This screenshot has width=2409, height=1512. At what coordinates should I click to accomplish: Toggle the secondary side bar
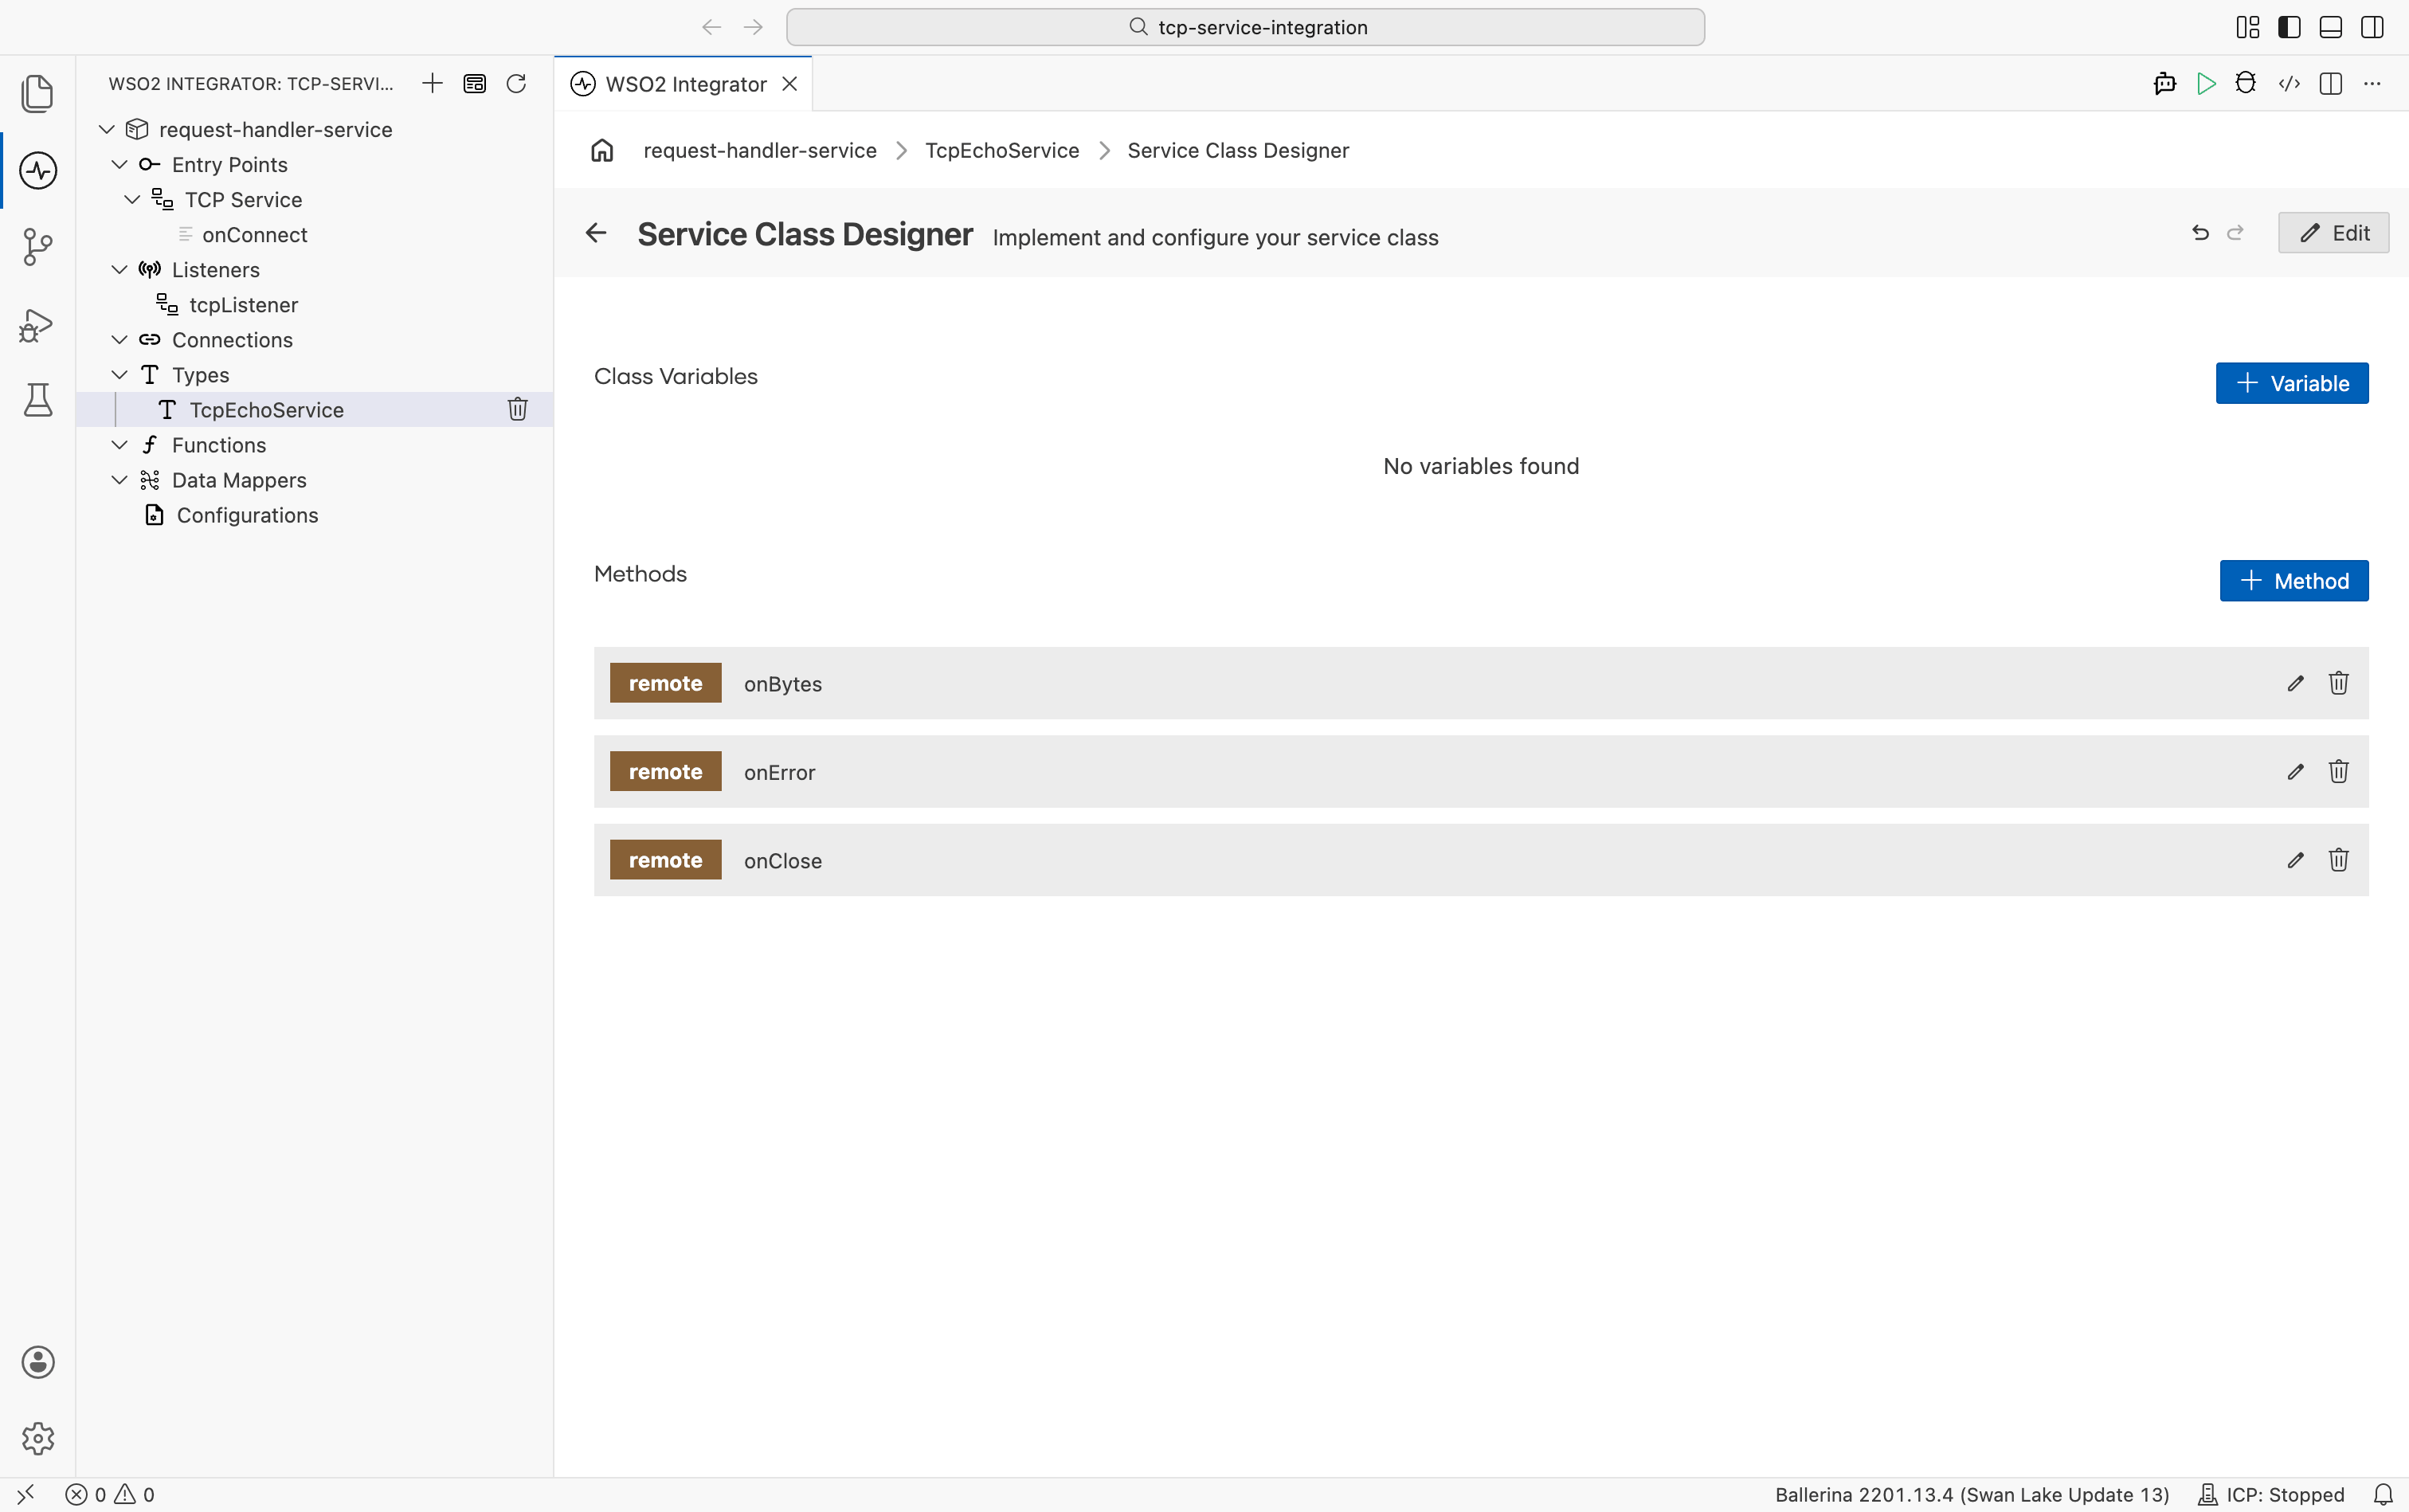coord(2372,27)
